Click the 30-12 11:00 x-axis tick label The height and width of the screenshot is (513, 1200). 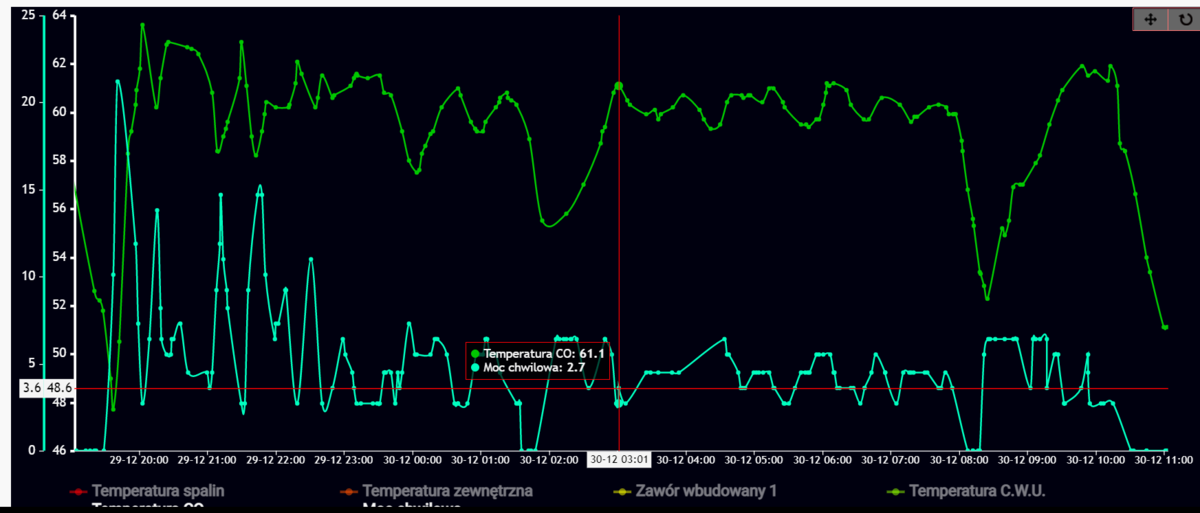1163,461
